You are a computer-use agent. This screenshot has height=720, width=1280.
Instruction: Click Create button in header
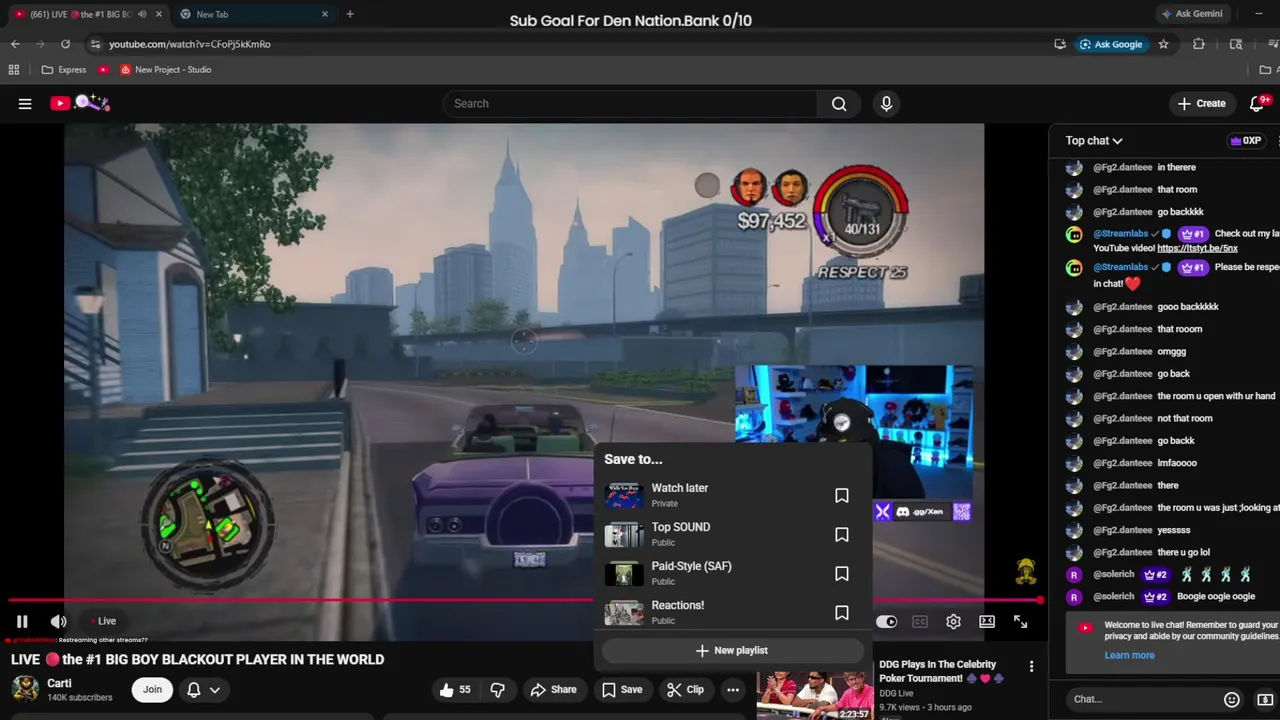(x=1201, y=104)
